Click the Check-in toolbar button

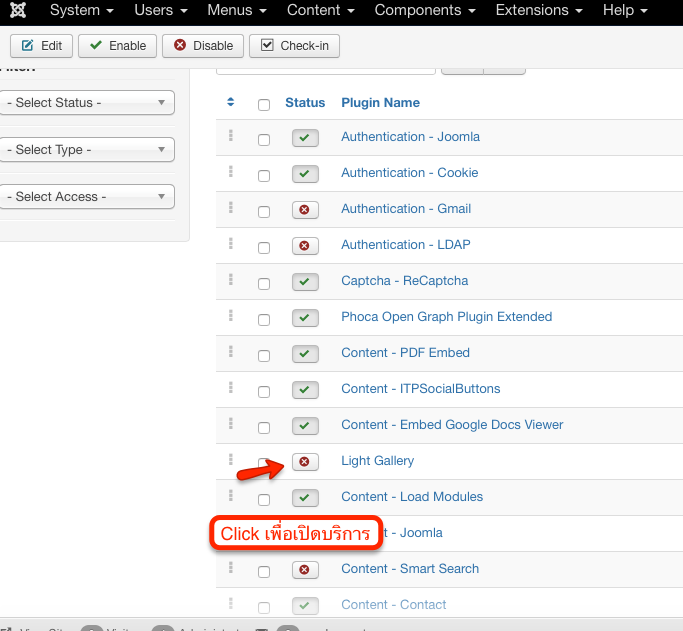click(x=294, y=46)
